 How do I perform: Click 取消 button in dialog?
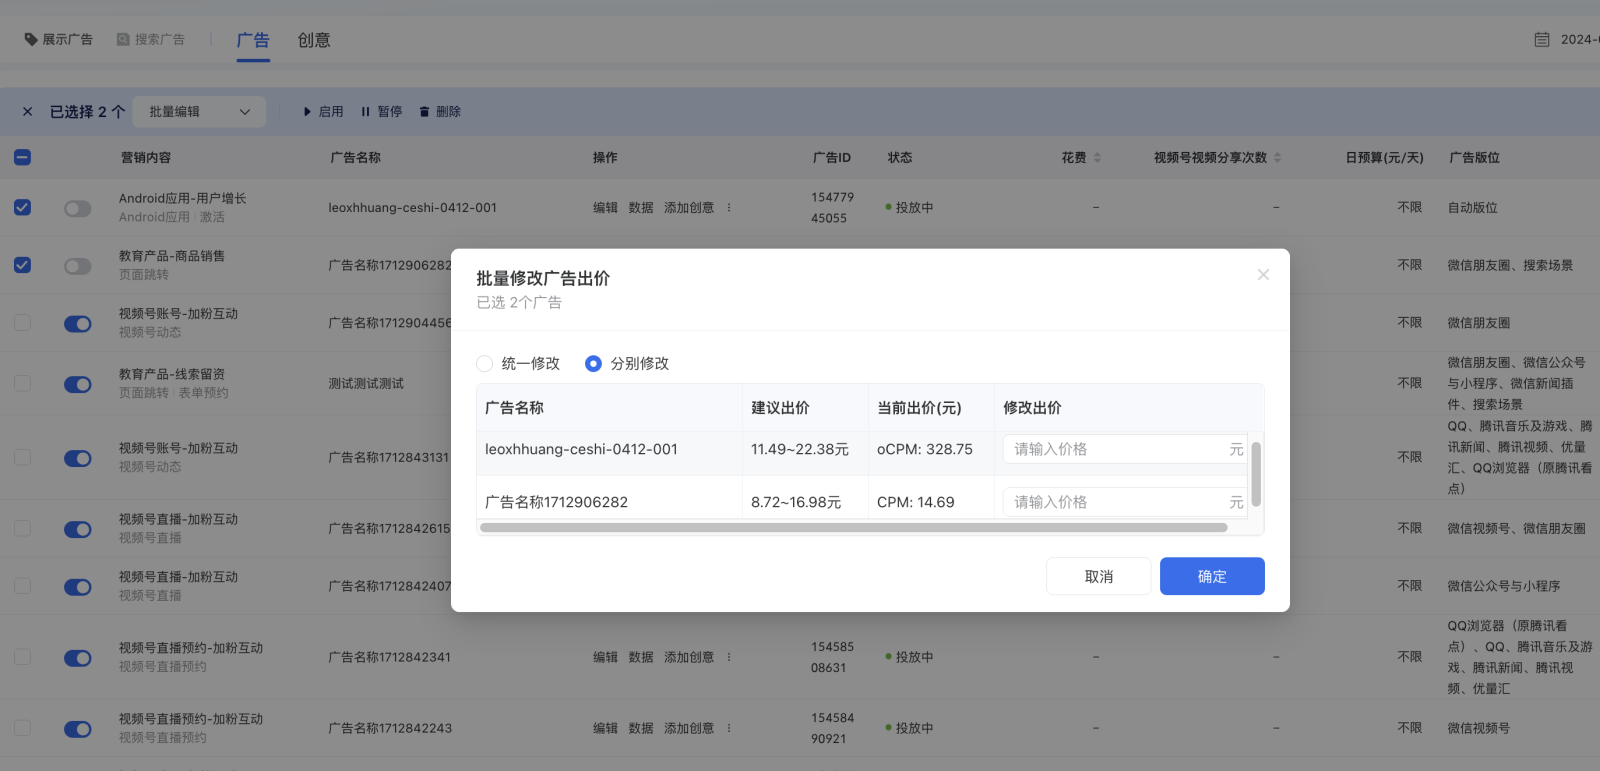pos(1098,576)
